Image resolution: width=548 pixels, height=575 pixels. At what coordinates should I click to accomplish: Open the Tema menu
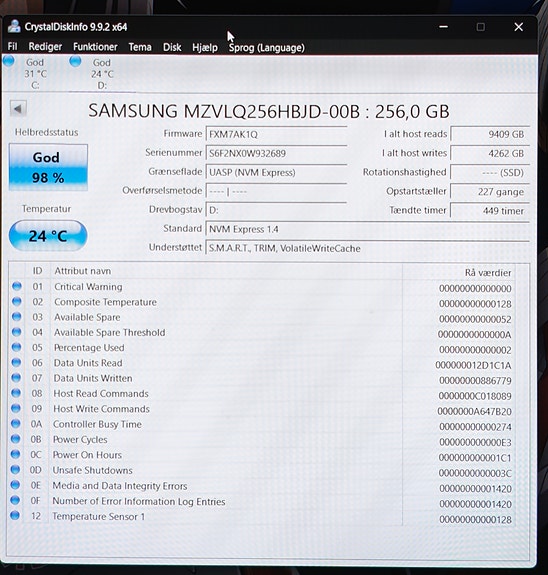140,47
